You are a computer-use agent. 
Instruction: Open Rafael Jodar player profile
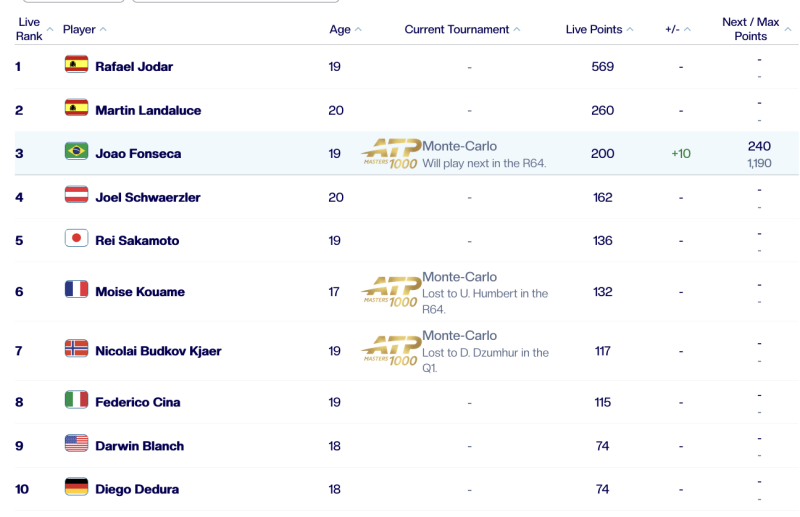134,66
